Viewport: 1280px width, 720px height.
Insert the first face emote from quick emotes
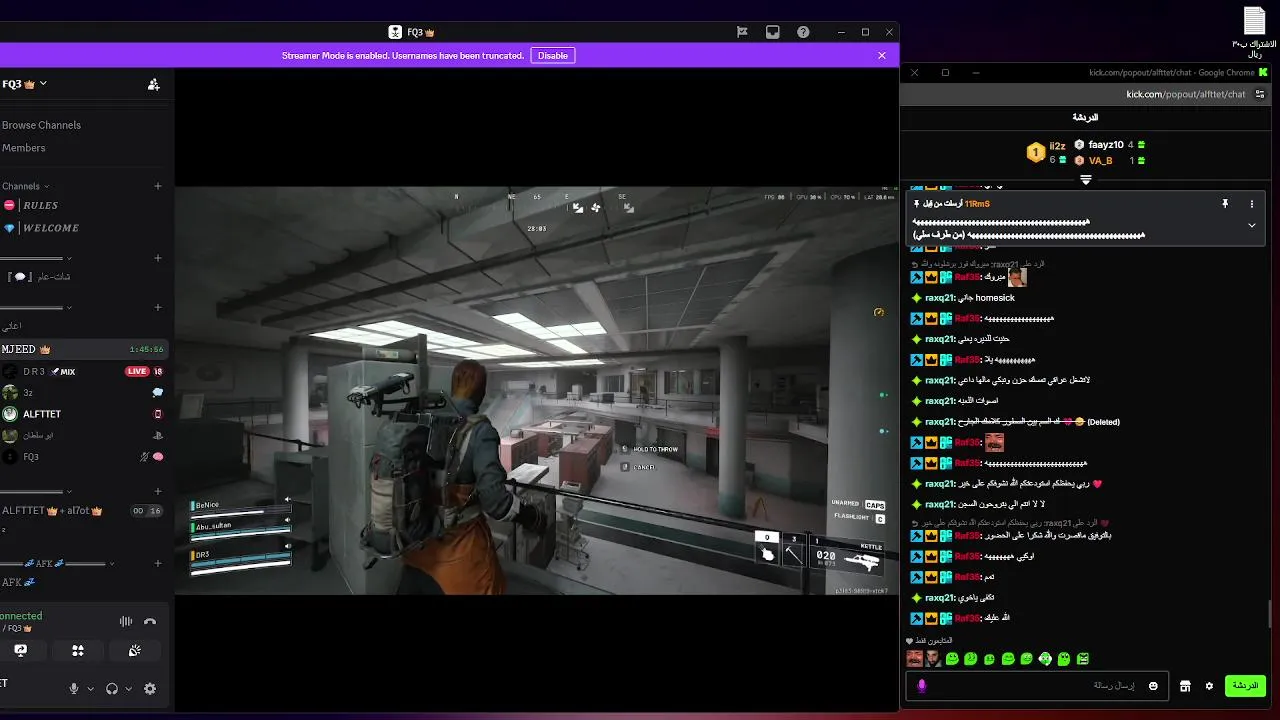pyautogui.click(x=914, y=658)
